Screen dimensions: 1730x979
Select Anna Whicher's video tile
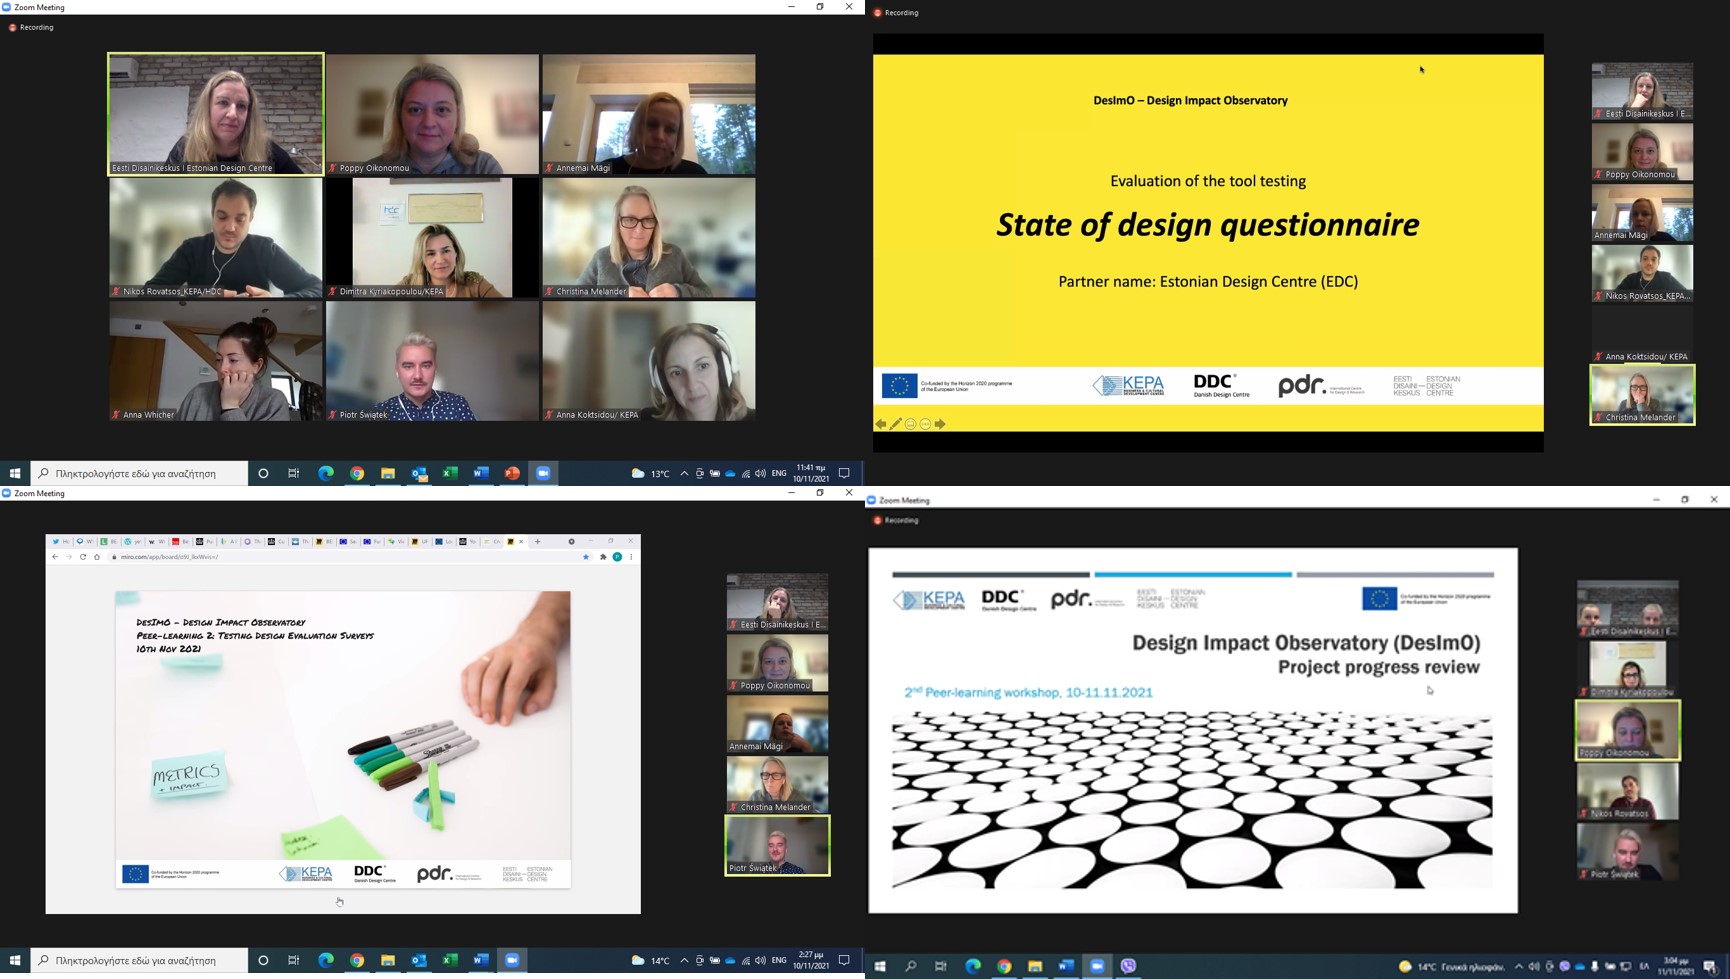215,361
